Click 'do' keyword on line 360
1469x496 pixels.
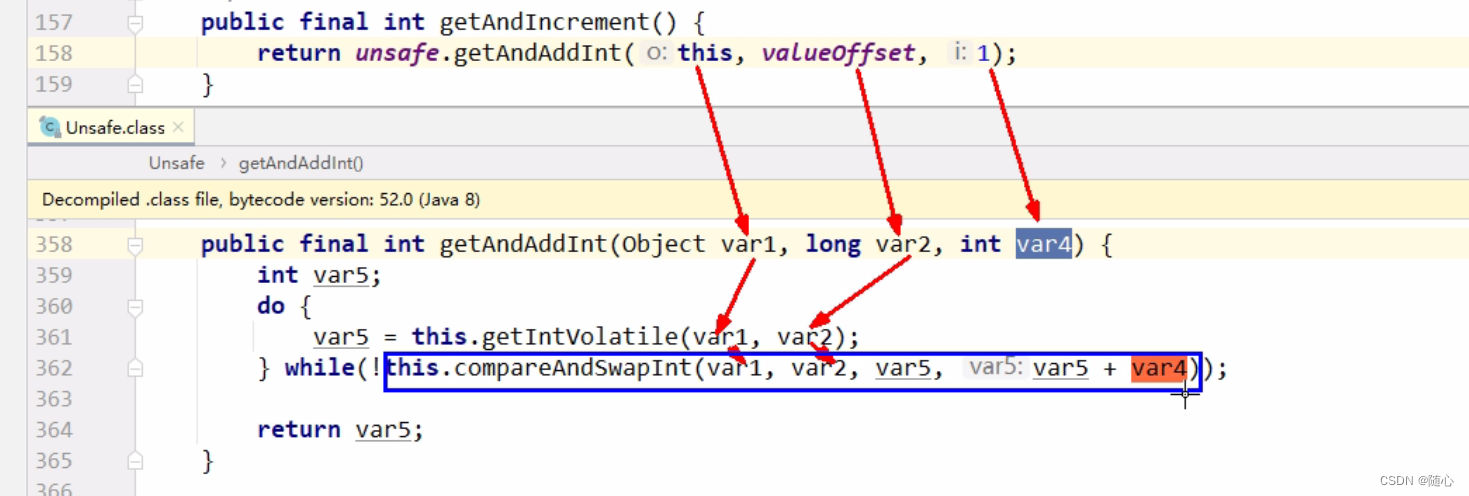(271, 306)
